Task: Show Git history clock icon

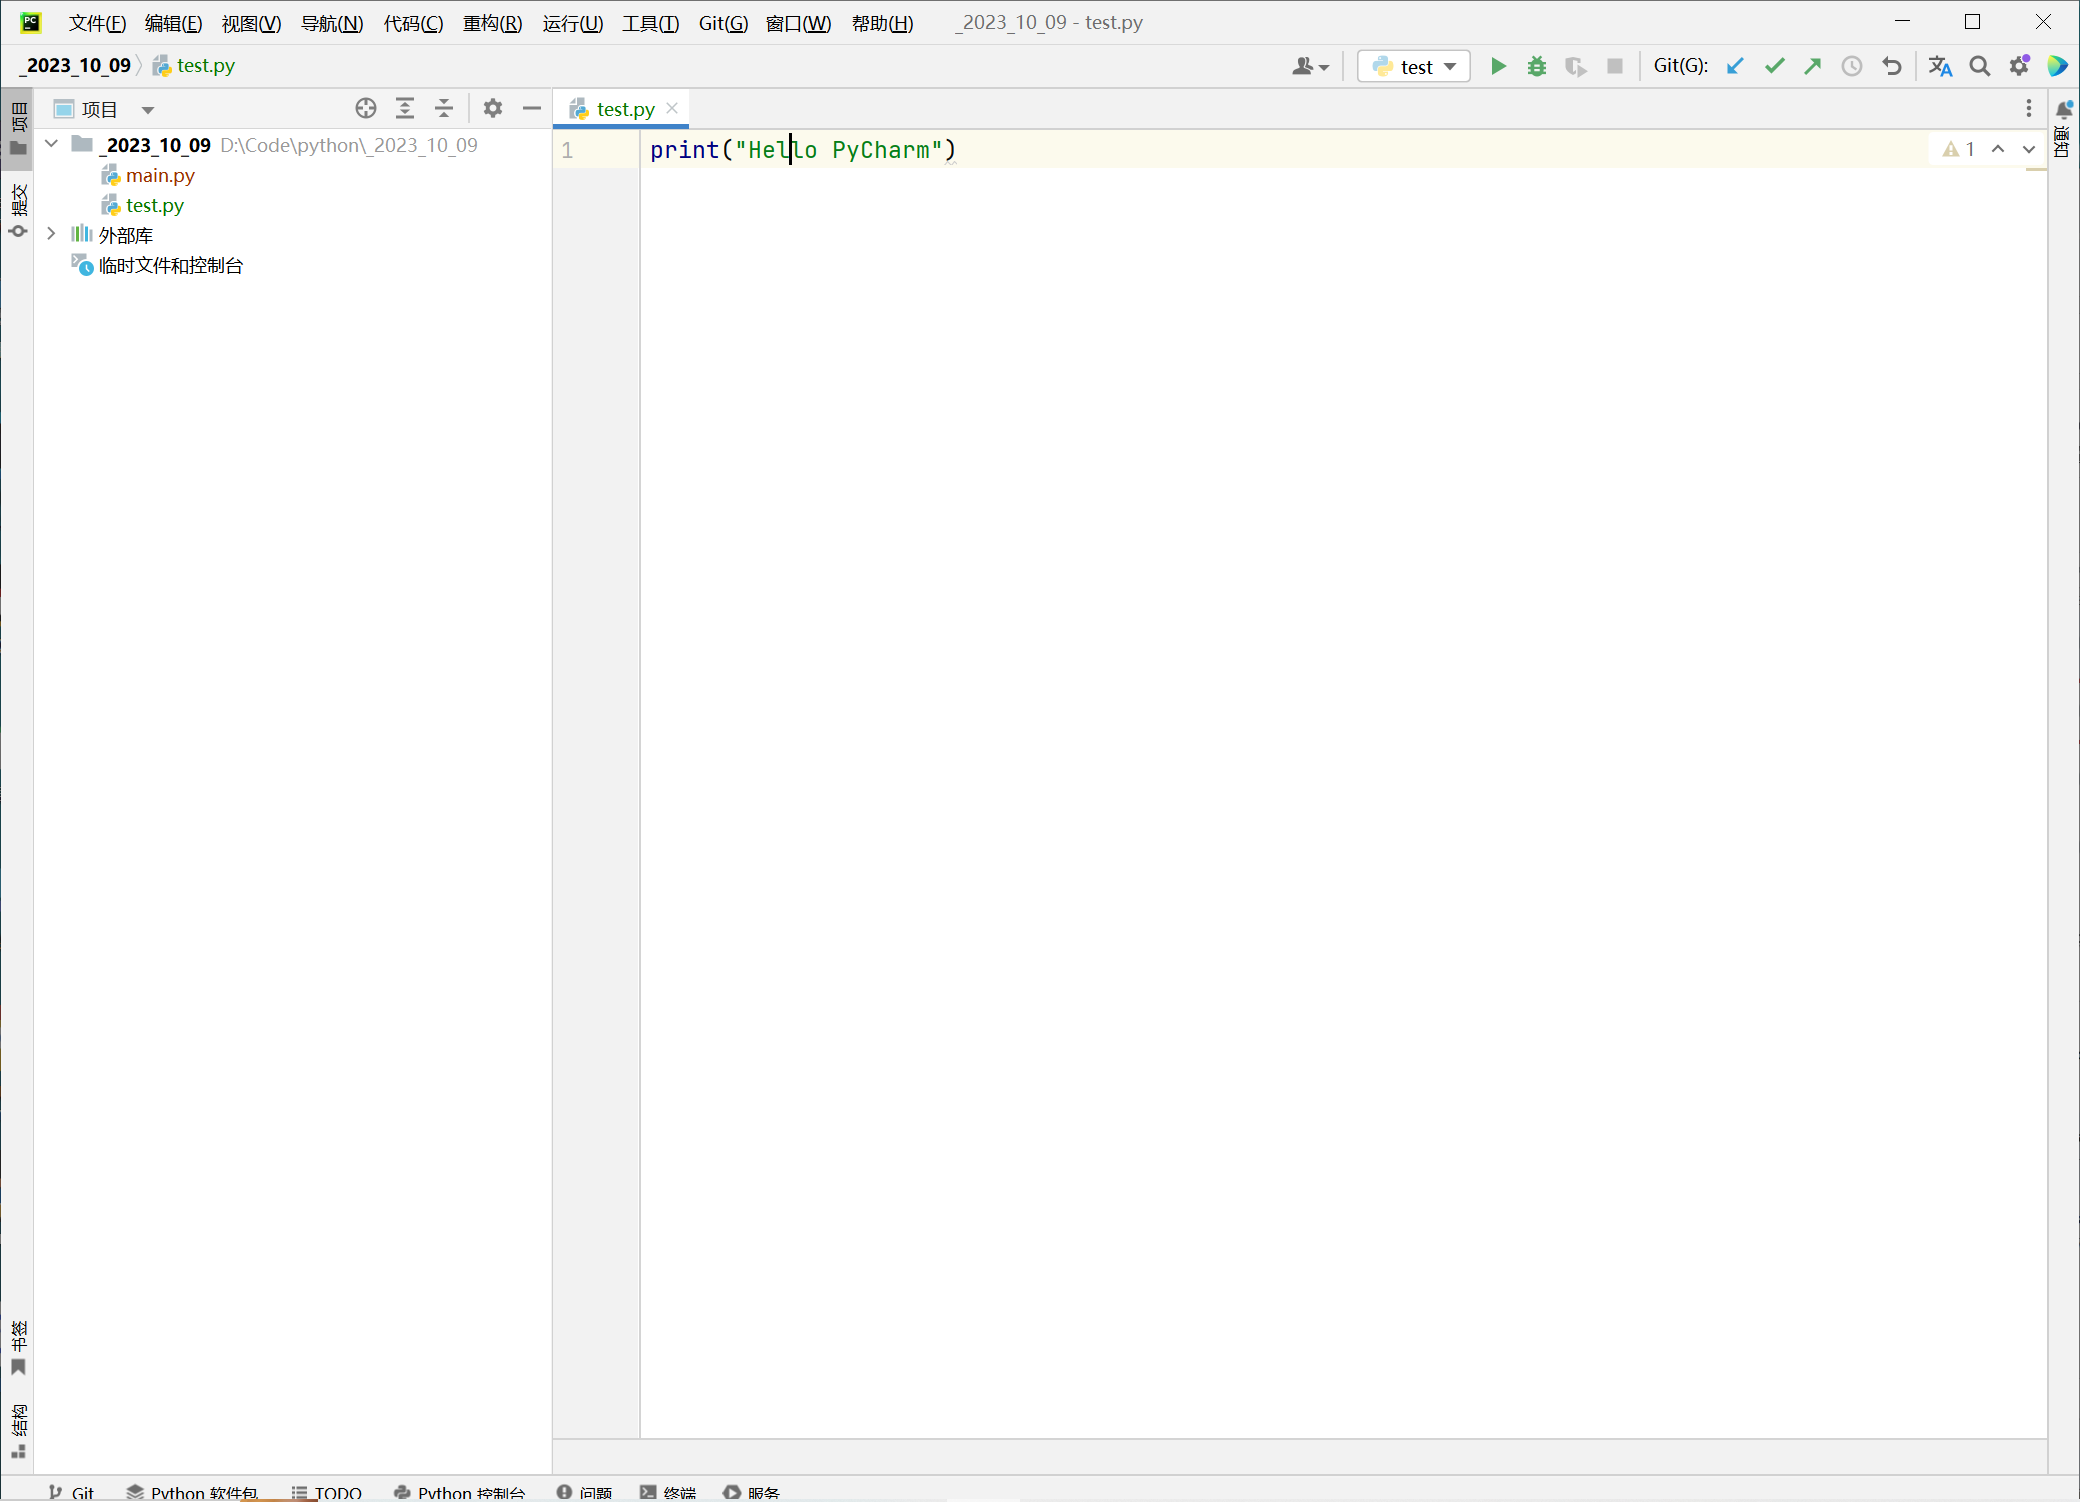Action: (1852, 66)
